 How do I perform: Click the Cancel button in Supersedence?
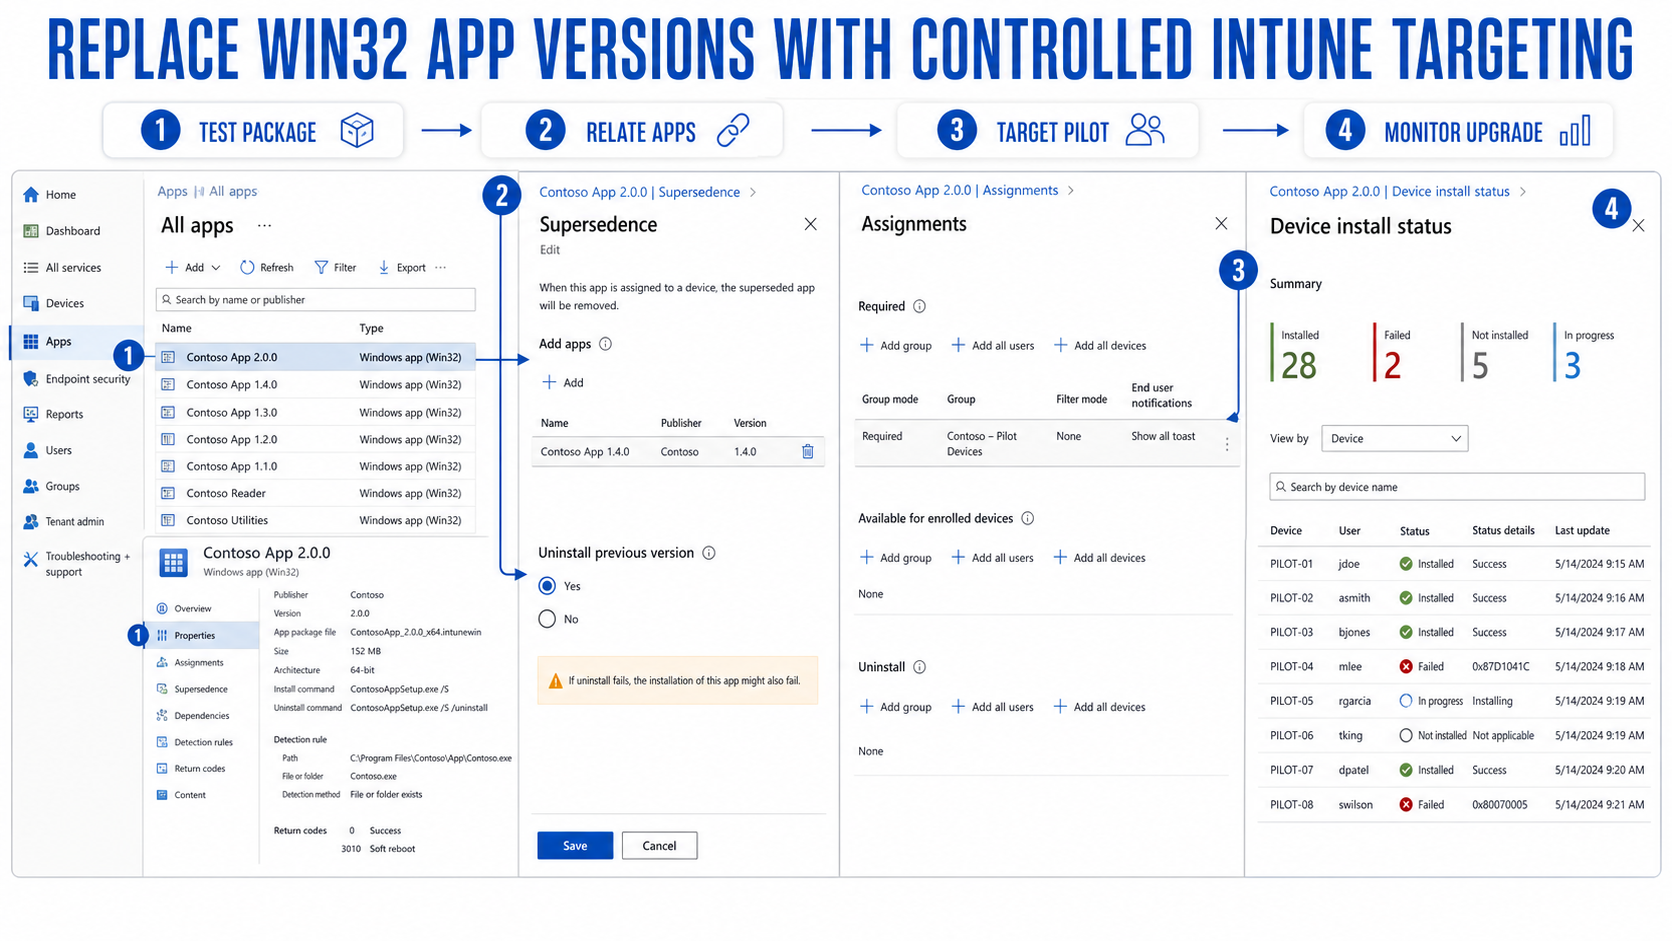pos(659,846)
